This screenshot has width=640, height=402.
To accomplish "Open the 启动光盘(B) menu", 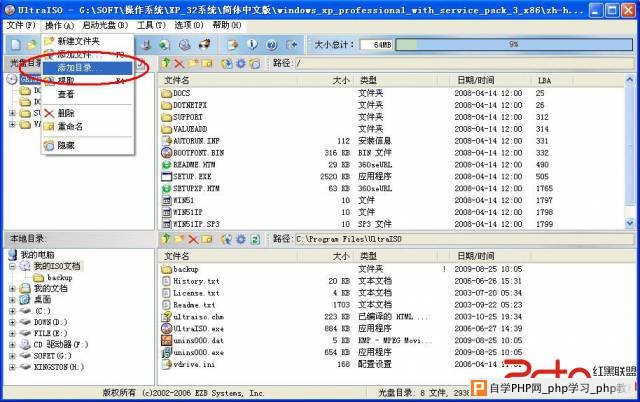I will click(105, 25).
